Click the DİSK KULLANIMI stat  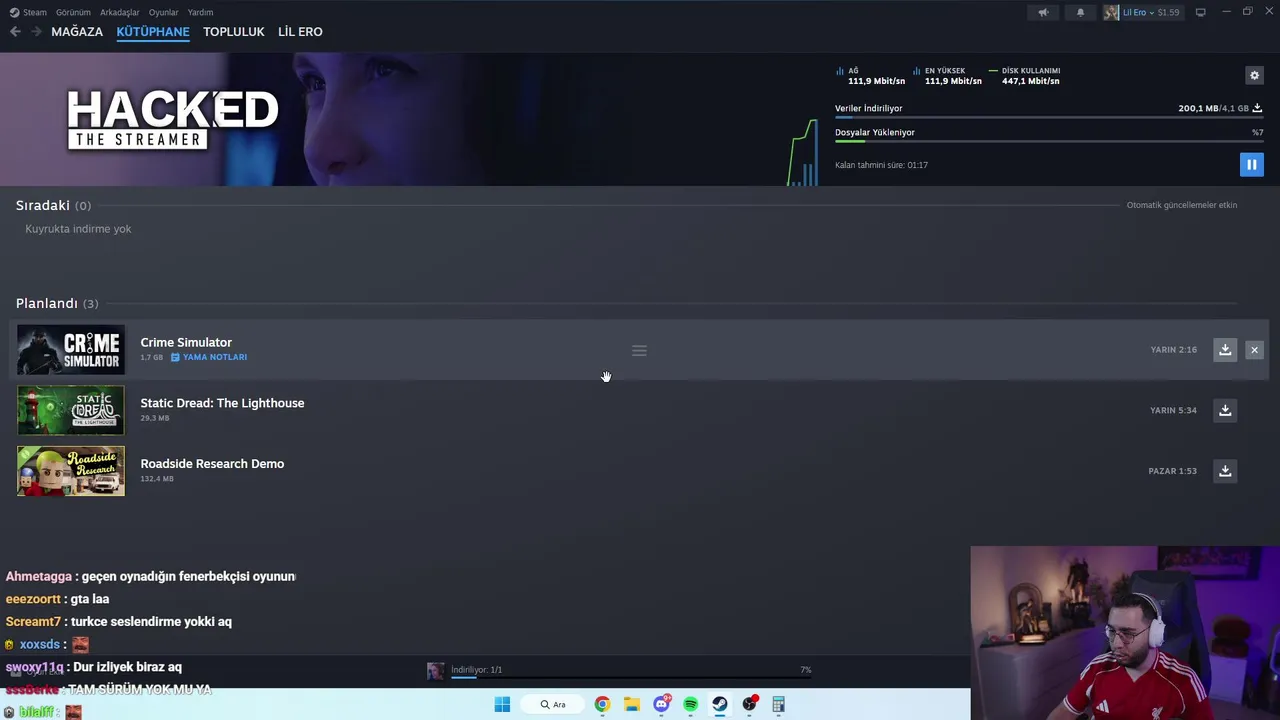[x=1024, y=76]
